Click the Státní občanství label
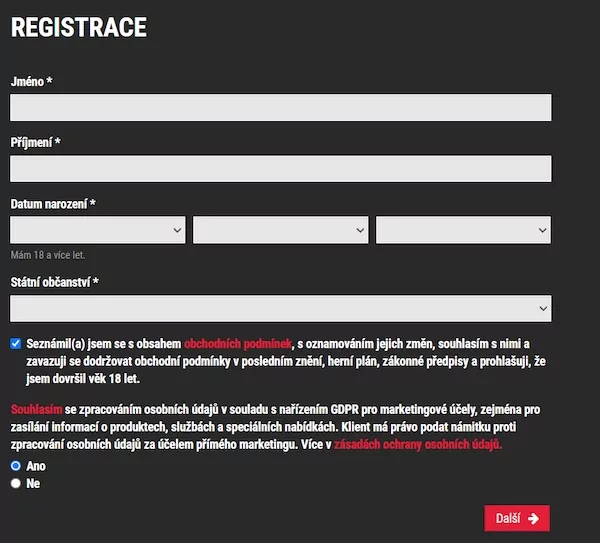Viewport: 600px width, 543px height. pyautogui.click(x=54, y=282)
